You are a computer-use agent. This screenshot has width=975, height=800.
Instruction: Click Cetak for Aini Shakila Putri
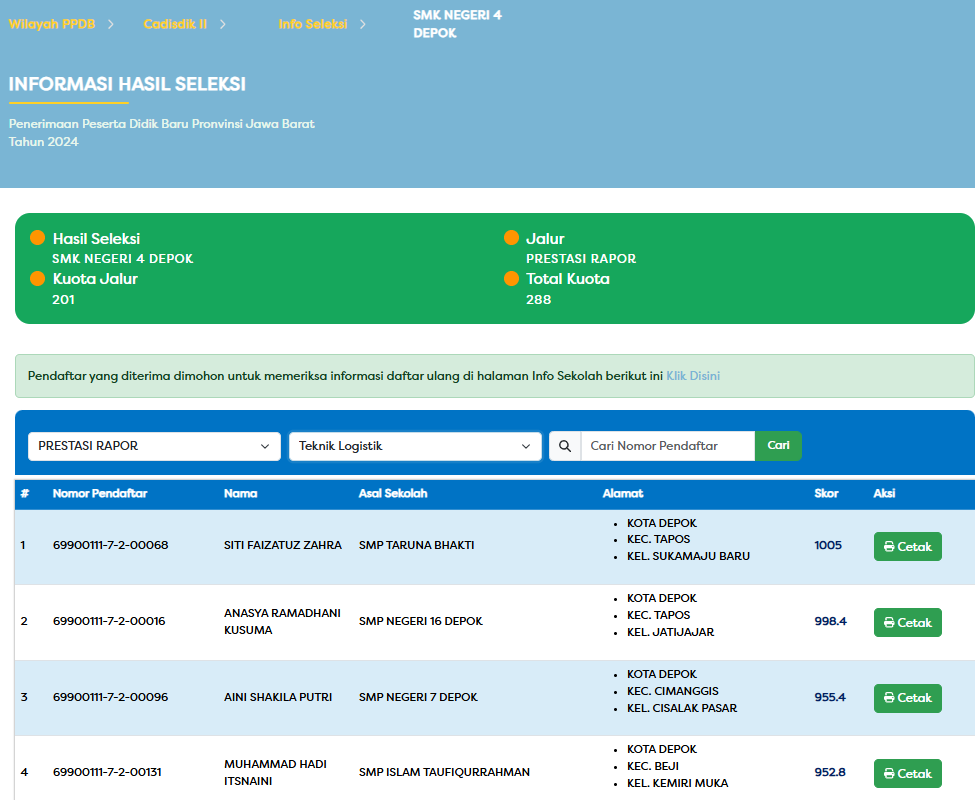[907, 698]
